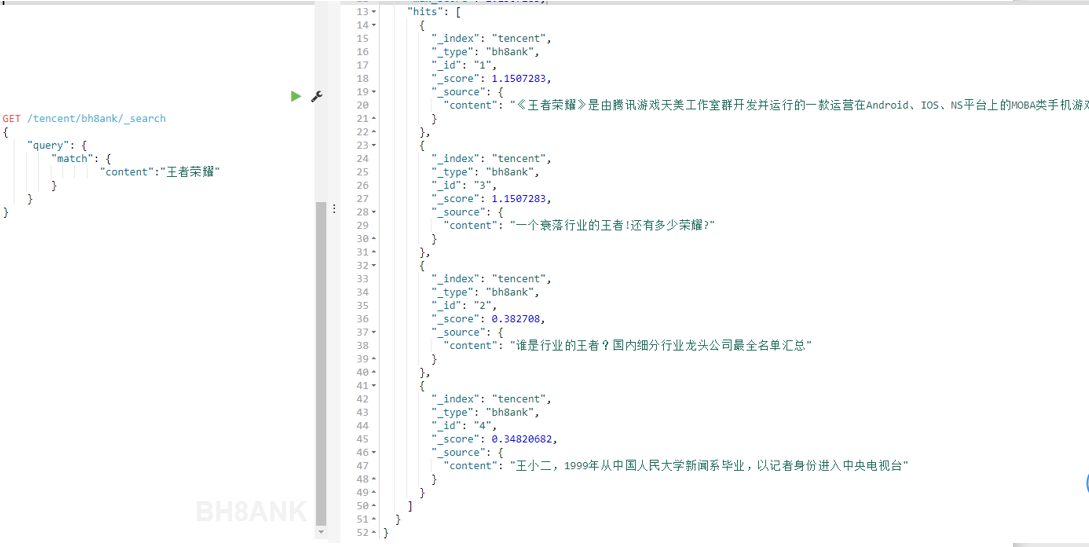Viewport: 1089px width, 547px height.
Task: Collapse the hit object starting at line 41
Action: pyautogui.click(x=375, y=385)
